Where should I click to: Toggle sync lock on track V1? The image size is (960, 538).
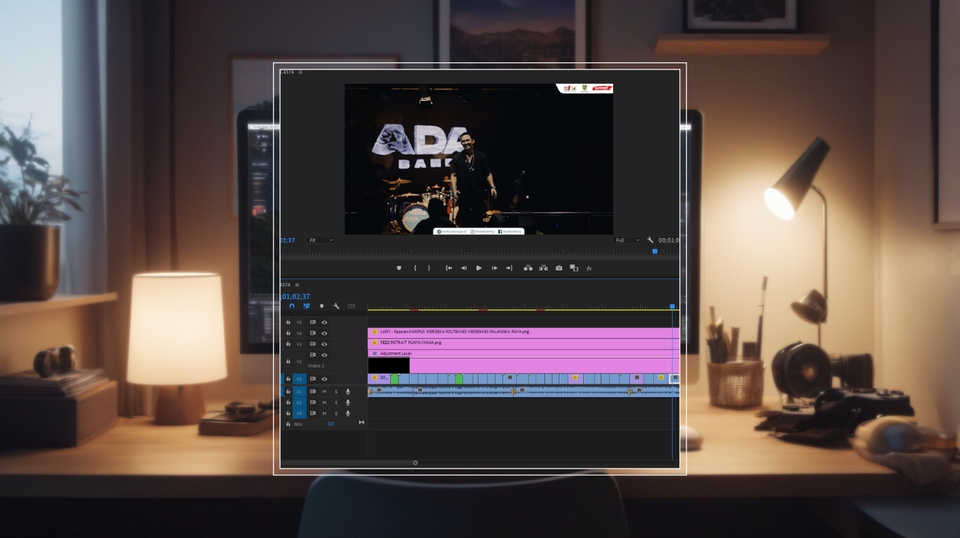(313, 379)
